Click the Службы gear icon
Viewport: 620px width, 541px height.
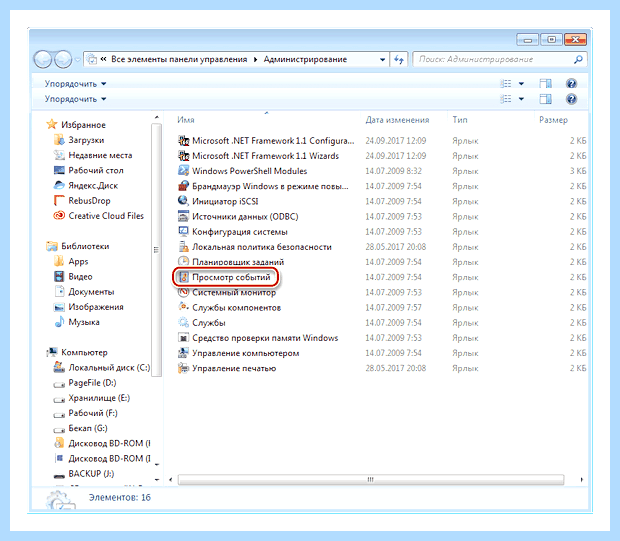click(183, 323)
